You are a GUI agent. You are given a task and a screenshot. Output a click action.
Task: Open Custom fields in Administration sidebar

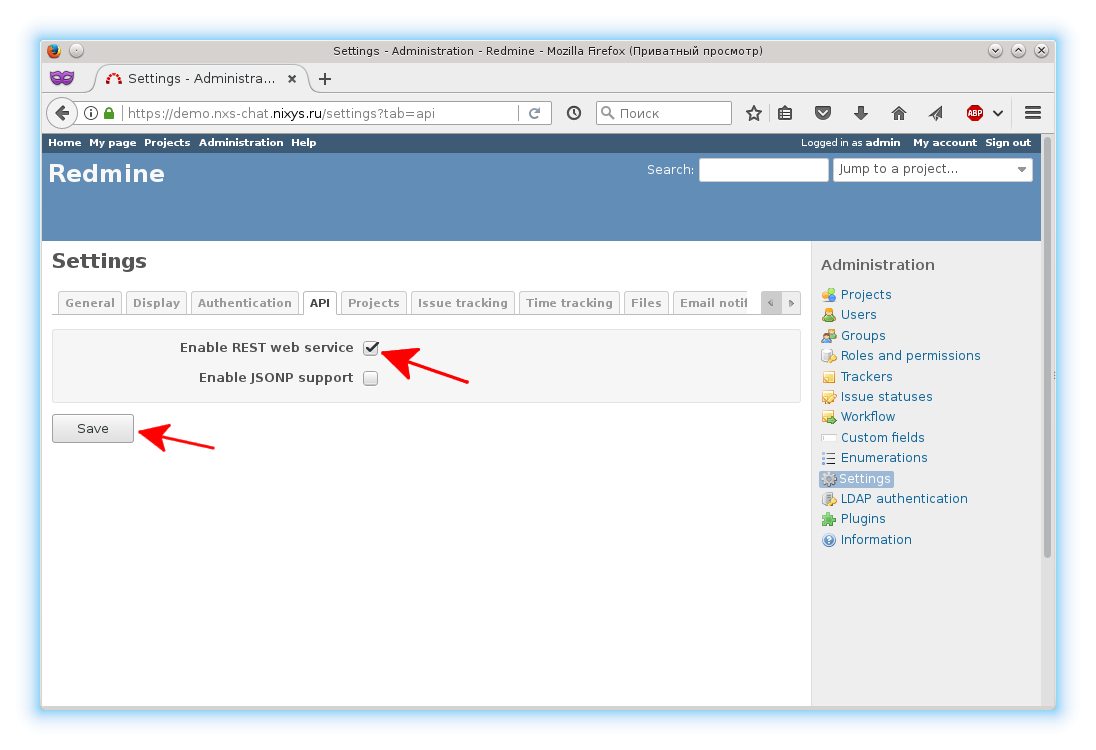883,438
